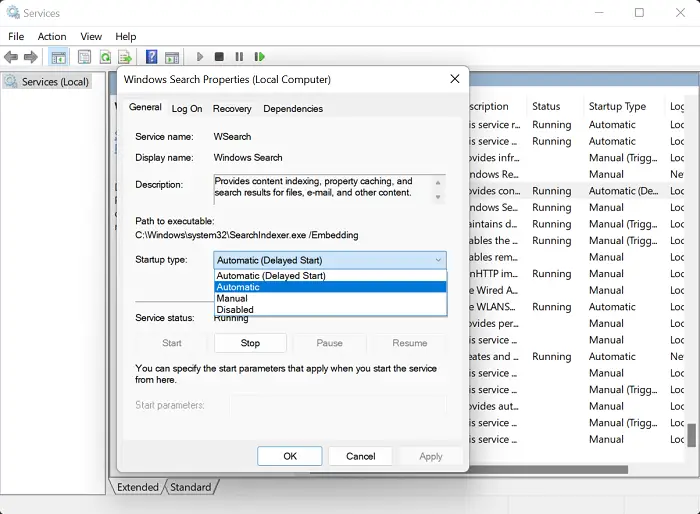Click the Back arrow toolbar icon
Viewport: 700px width, 514px height.
click(11, 57)
